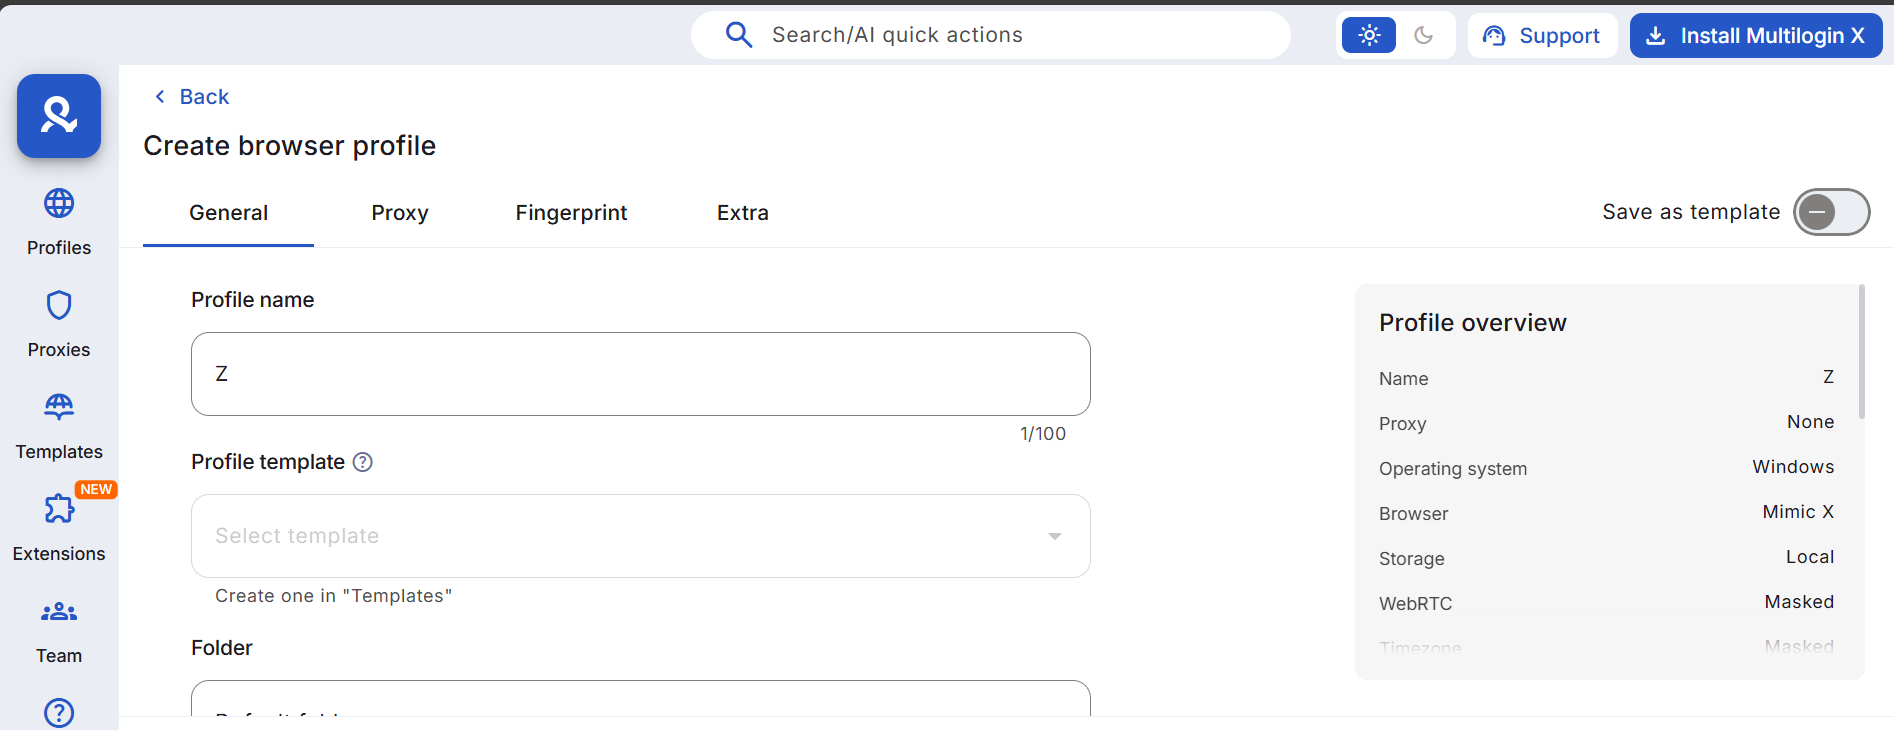Open the Select template dropdown
Screen dimensions: 1894x730
[x=640, y=536]
